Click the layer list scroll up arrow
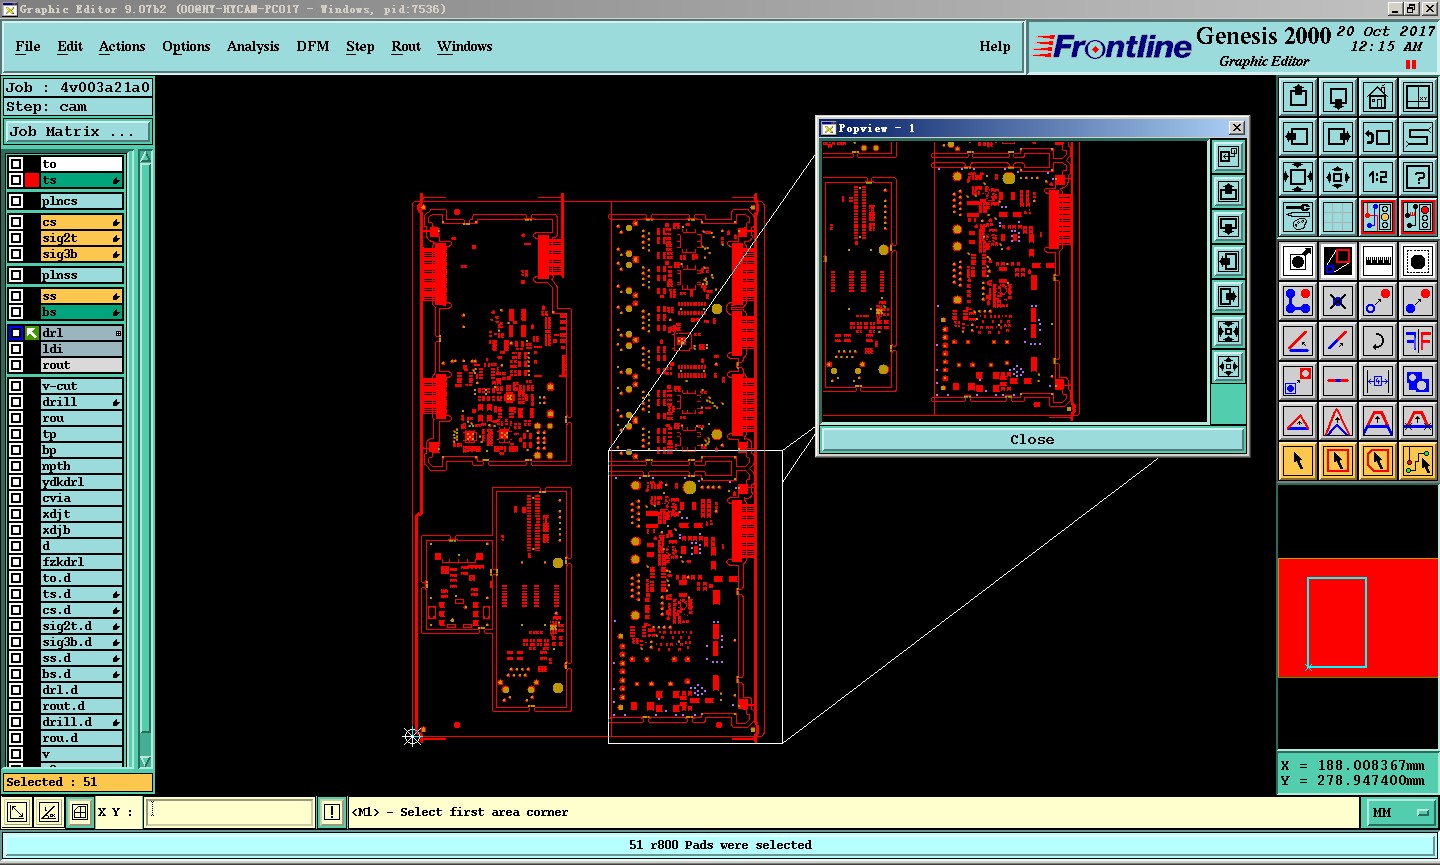1440x865 pixels. [145, 157]
